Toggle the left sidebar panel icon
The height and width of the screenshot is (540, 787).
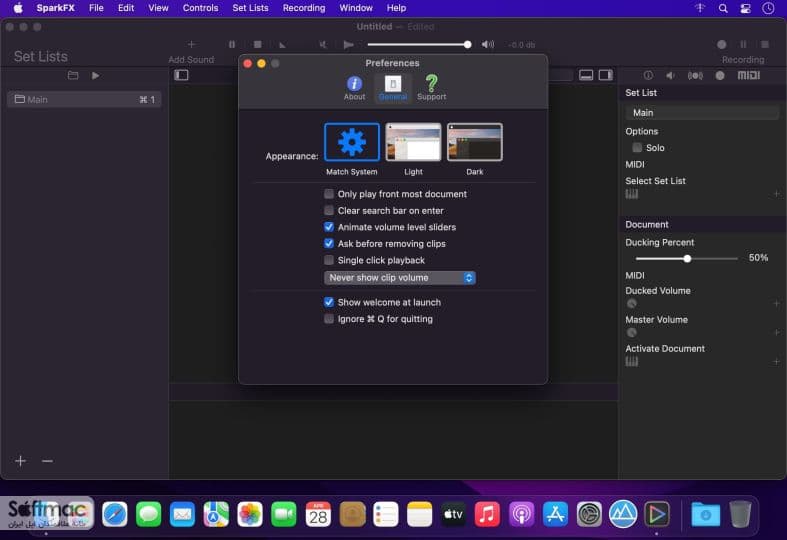click(181, 75)
